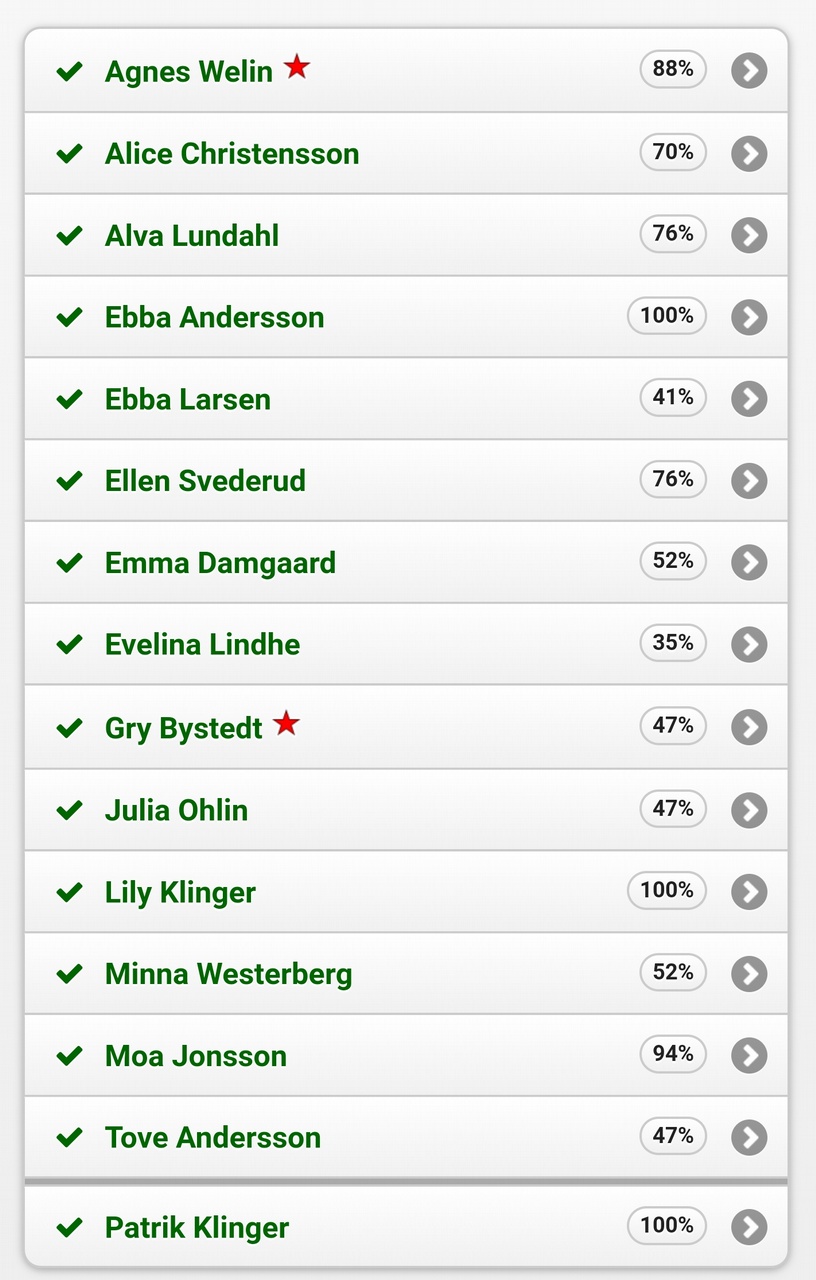This screenshot has height=1280, width=816.
Task: Click the 100% badge for Patrik Klinger
Action: pyautogui.click(x=667, y=1226)
